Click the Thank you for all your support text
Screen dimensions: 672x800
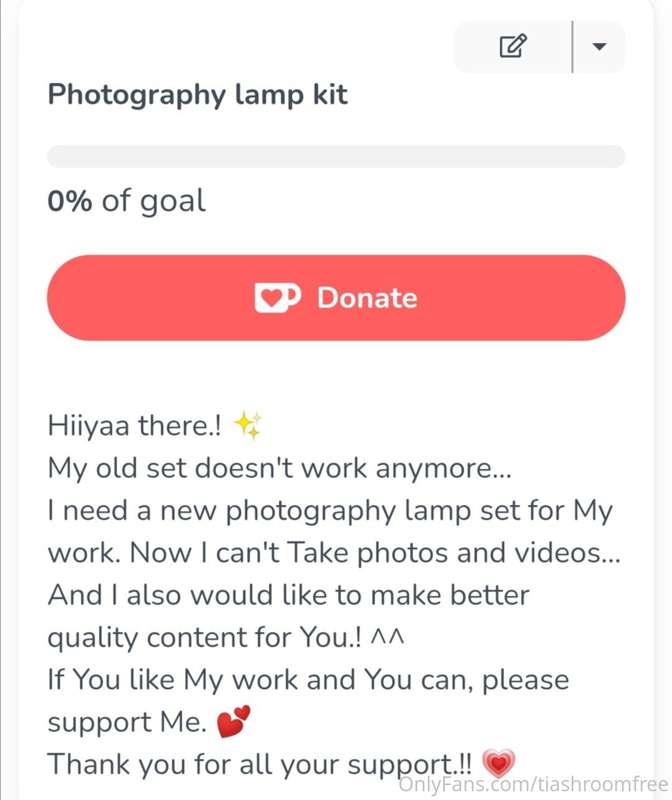[x=259, y=764]
